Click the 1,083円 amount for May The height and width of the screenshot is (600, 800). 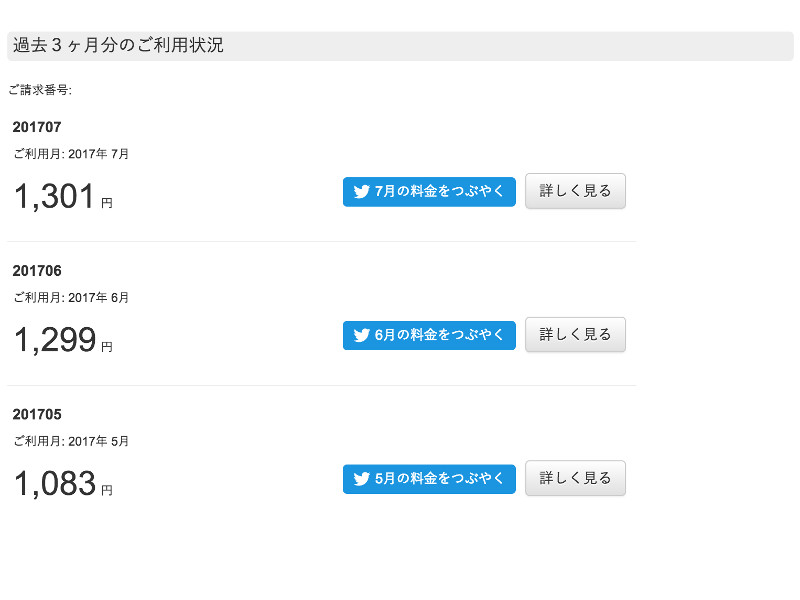63,484
